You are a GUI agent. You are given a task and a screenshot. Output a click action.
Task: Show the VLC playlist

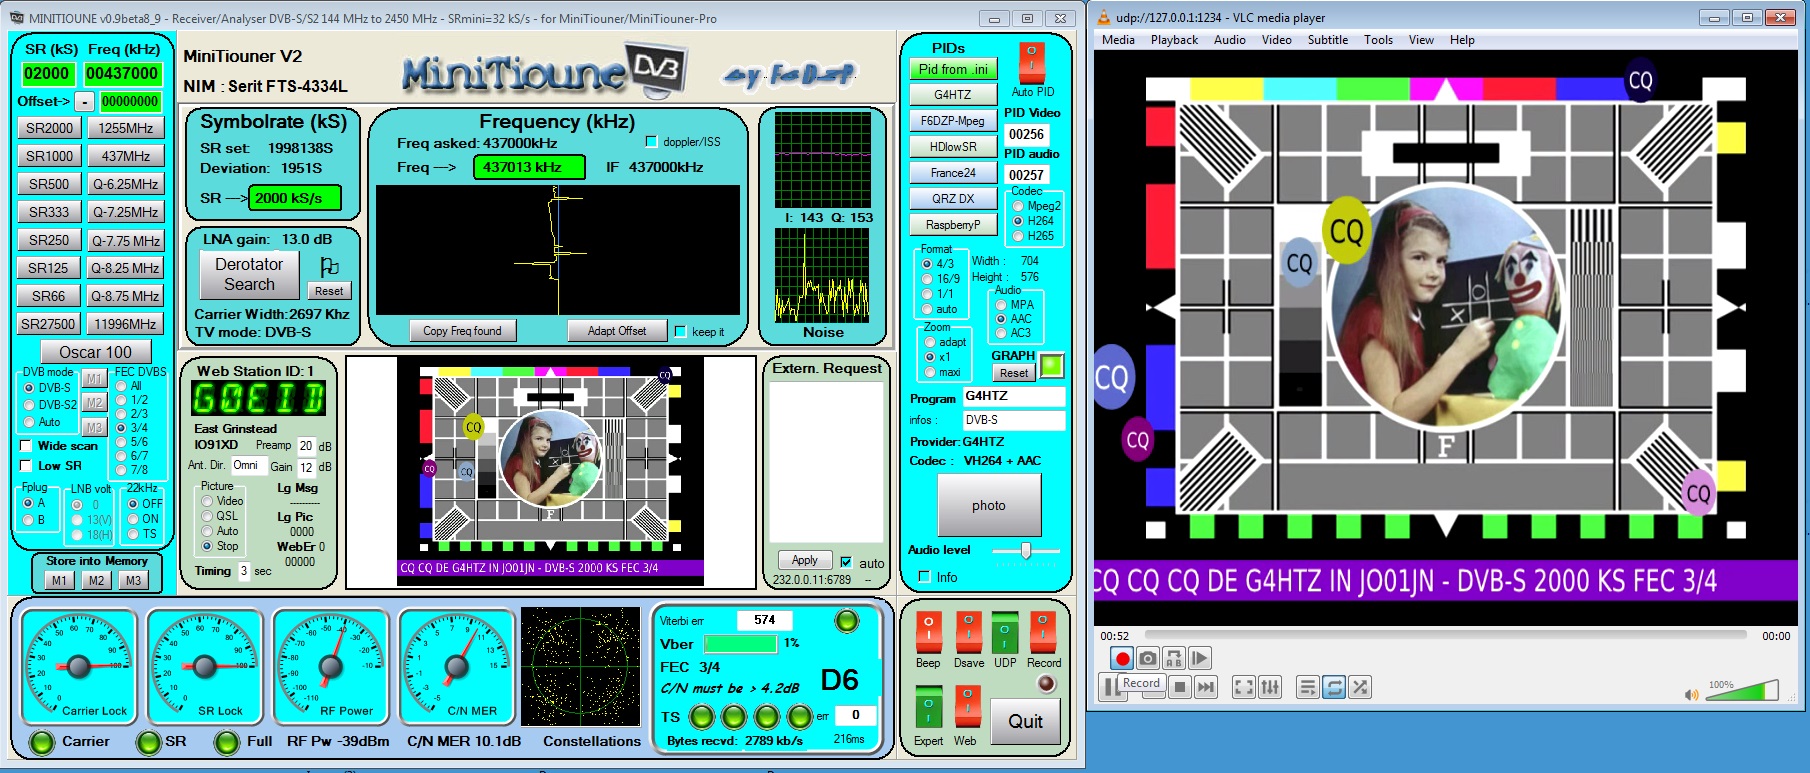(x=1308, y=687)
